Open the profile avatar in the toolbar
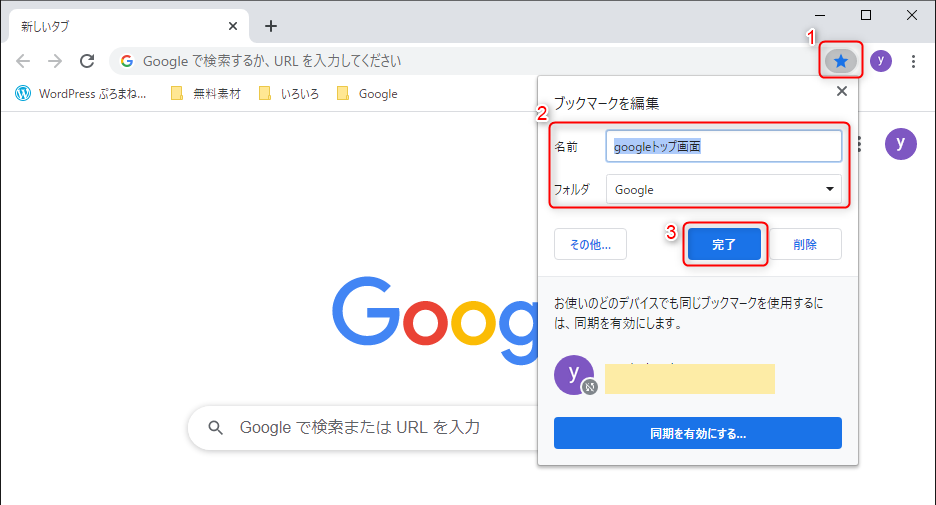Image resolution: width=936 pixels, height=505 pixels. tap(880, 60)
